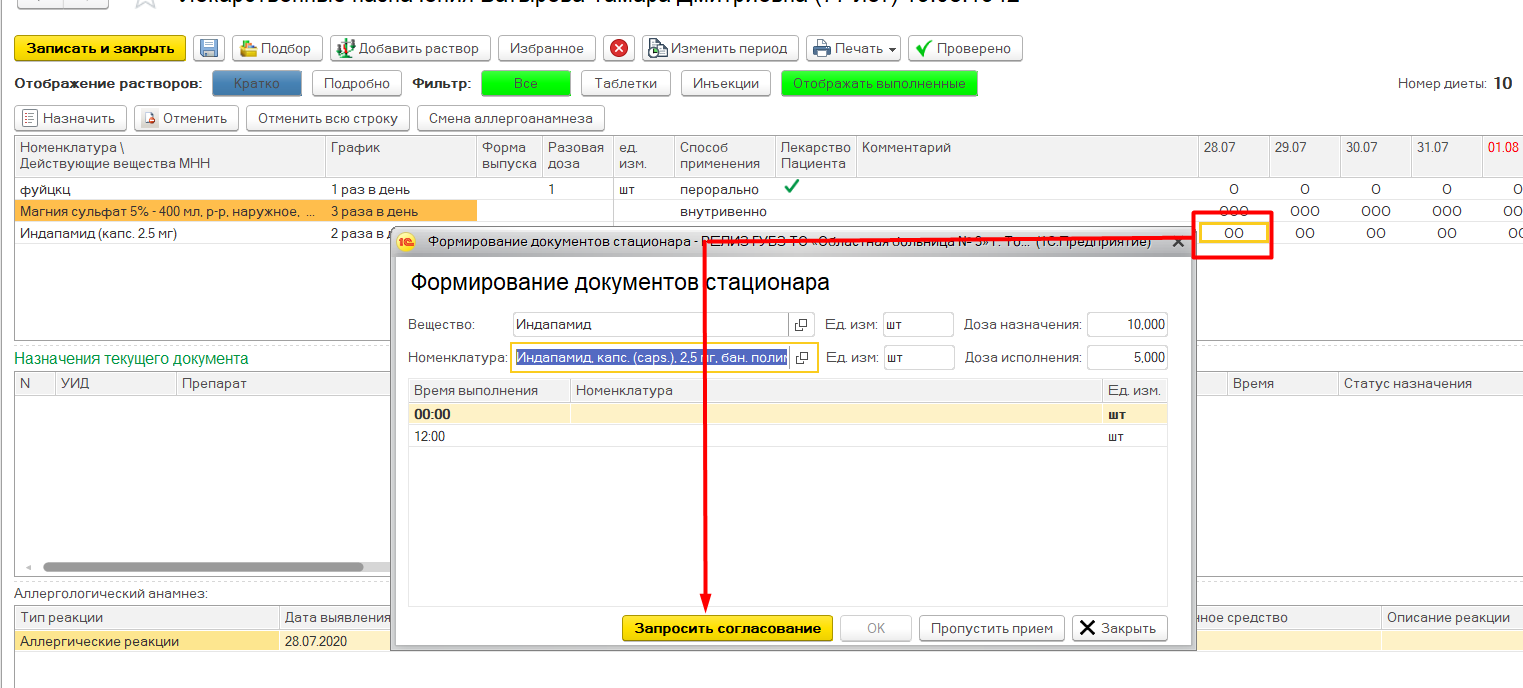Select the Таблетки filter
The width and height of the screenshot is (1523, 688).
625,84
